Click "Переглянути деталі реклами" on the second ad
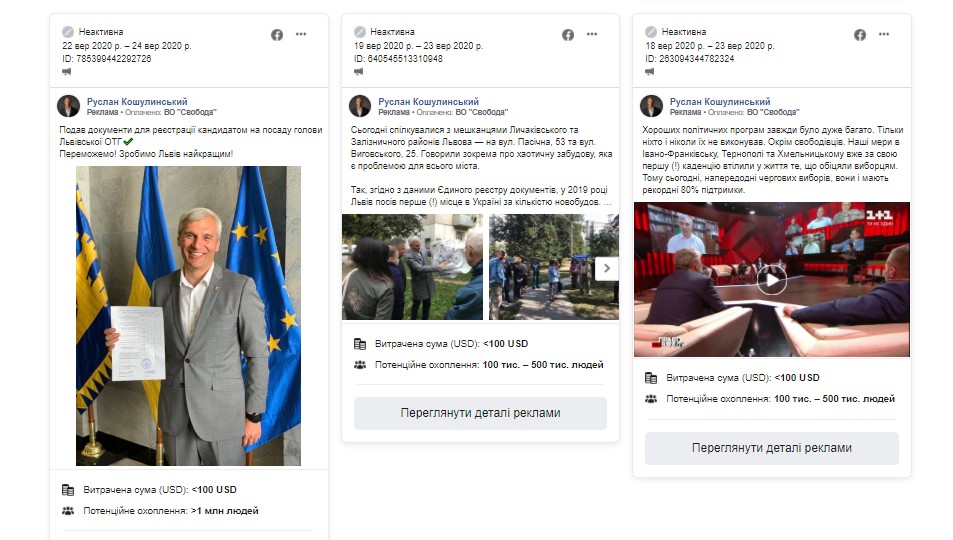953x540 pixels. pyautogui.click(x=480, y=413)
